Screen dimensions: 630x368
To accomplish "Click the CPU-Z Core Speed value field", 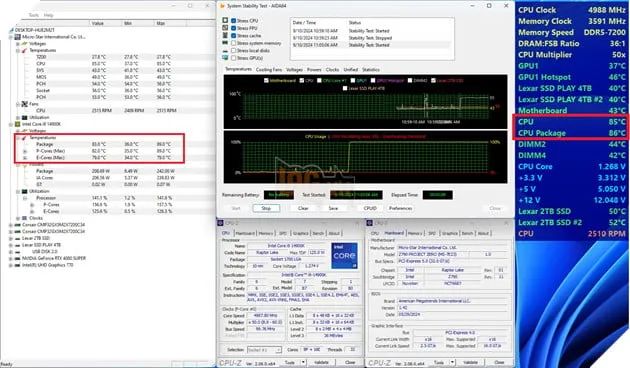I will (266, 316).
